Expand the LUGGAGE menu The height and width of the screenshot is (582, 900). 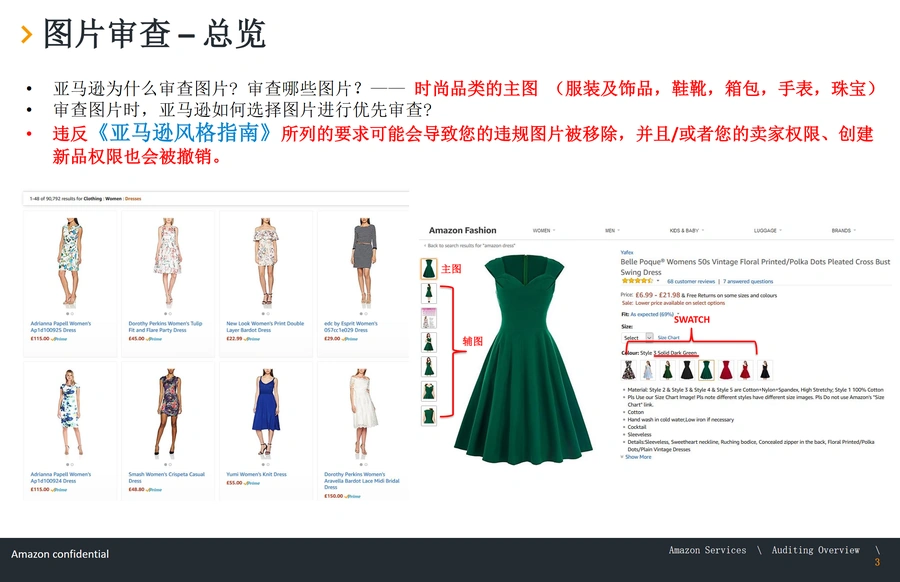pos(767,231)
